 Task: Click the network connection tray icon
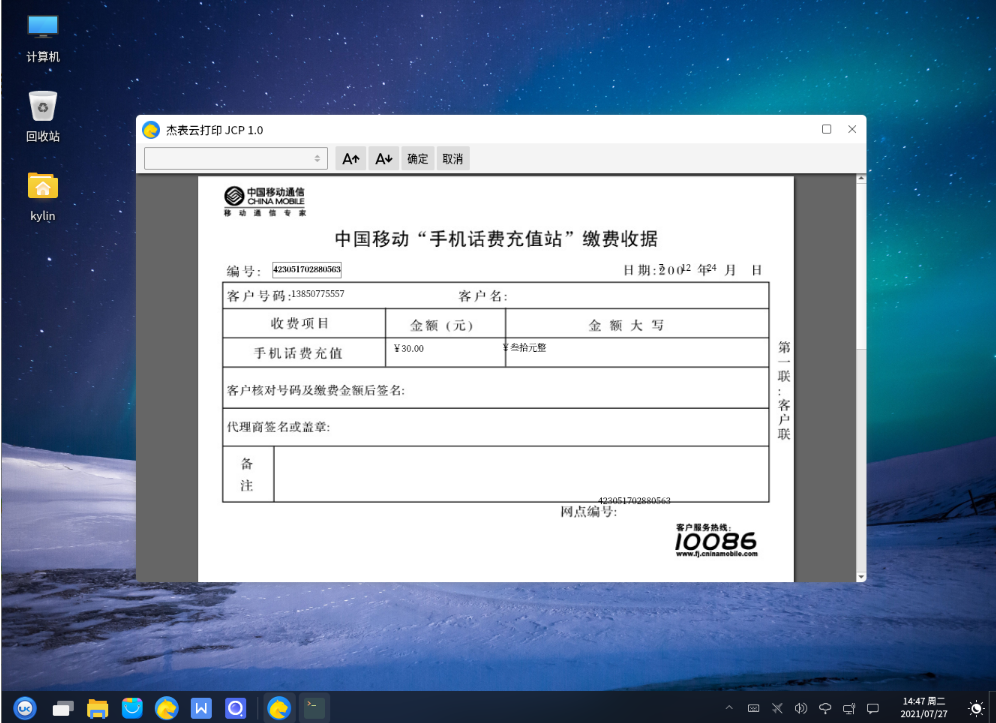(849, 708)
